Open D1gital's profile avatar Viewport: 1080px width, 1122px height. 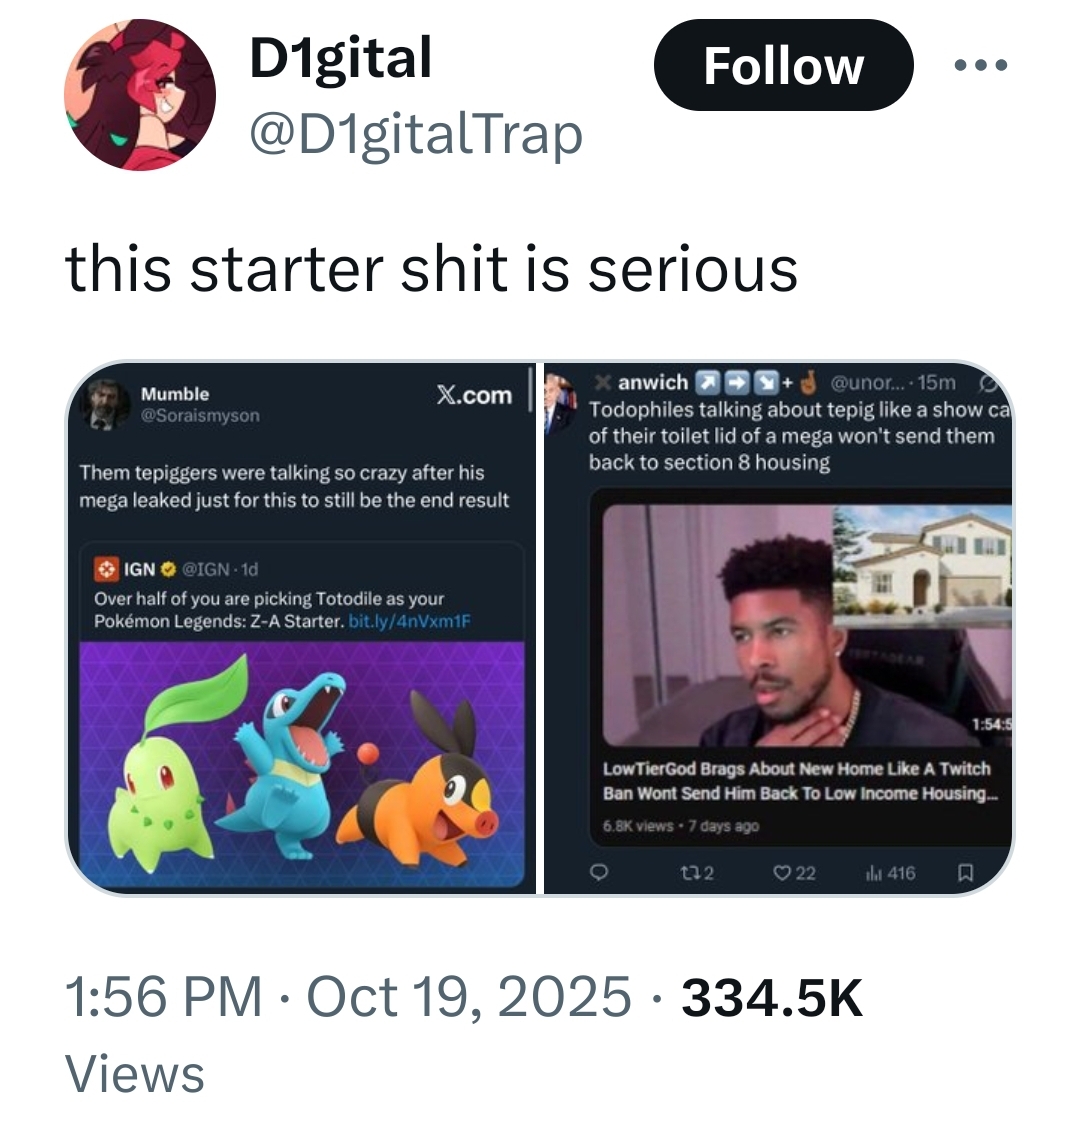[140, 94]
